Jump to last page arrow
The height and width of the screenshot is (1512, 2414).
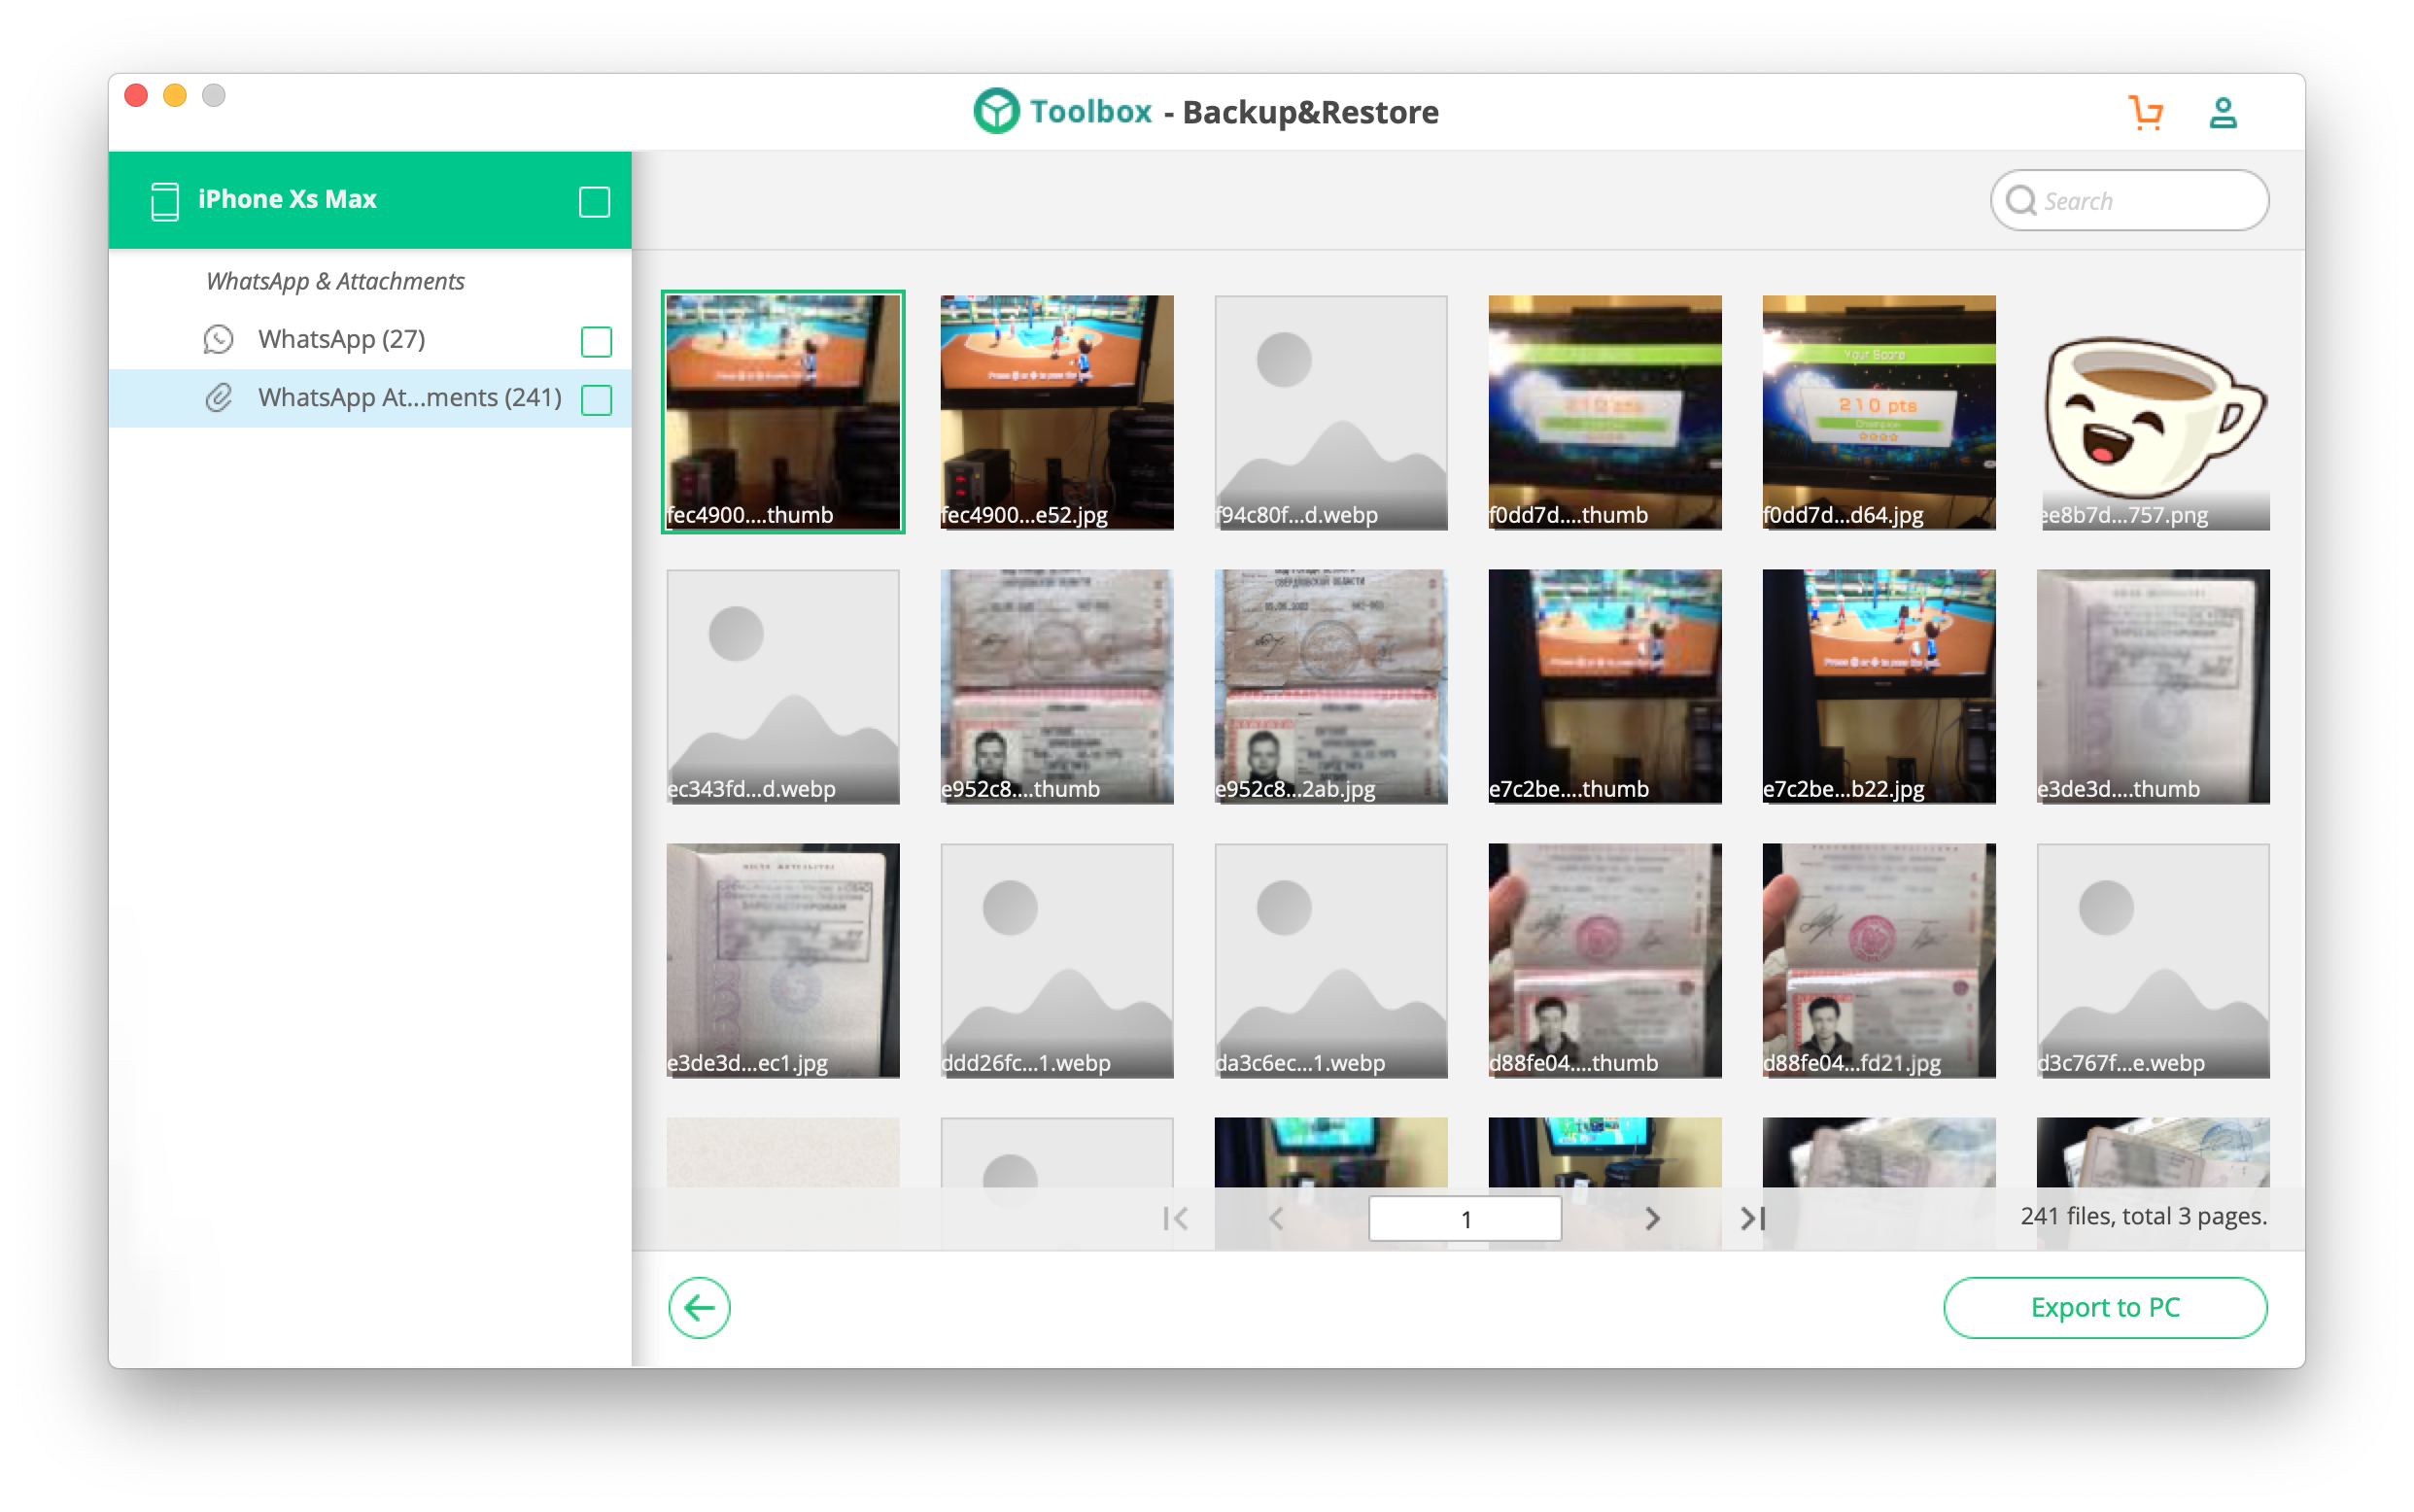1752,1218
